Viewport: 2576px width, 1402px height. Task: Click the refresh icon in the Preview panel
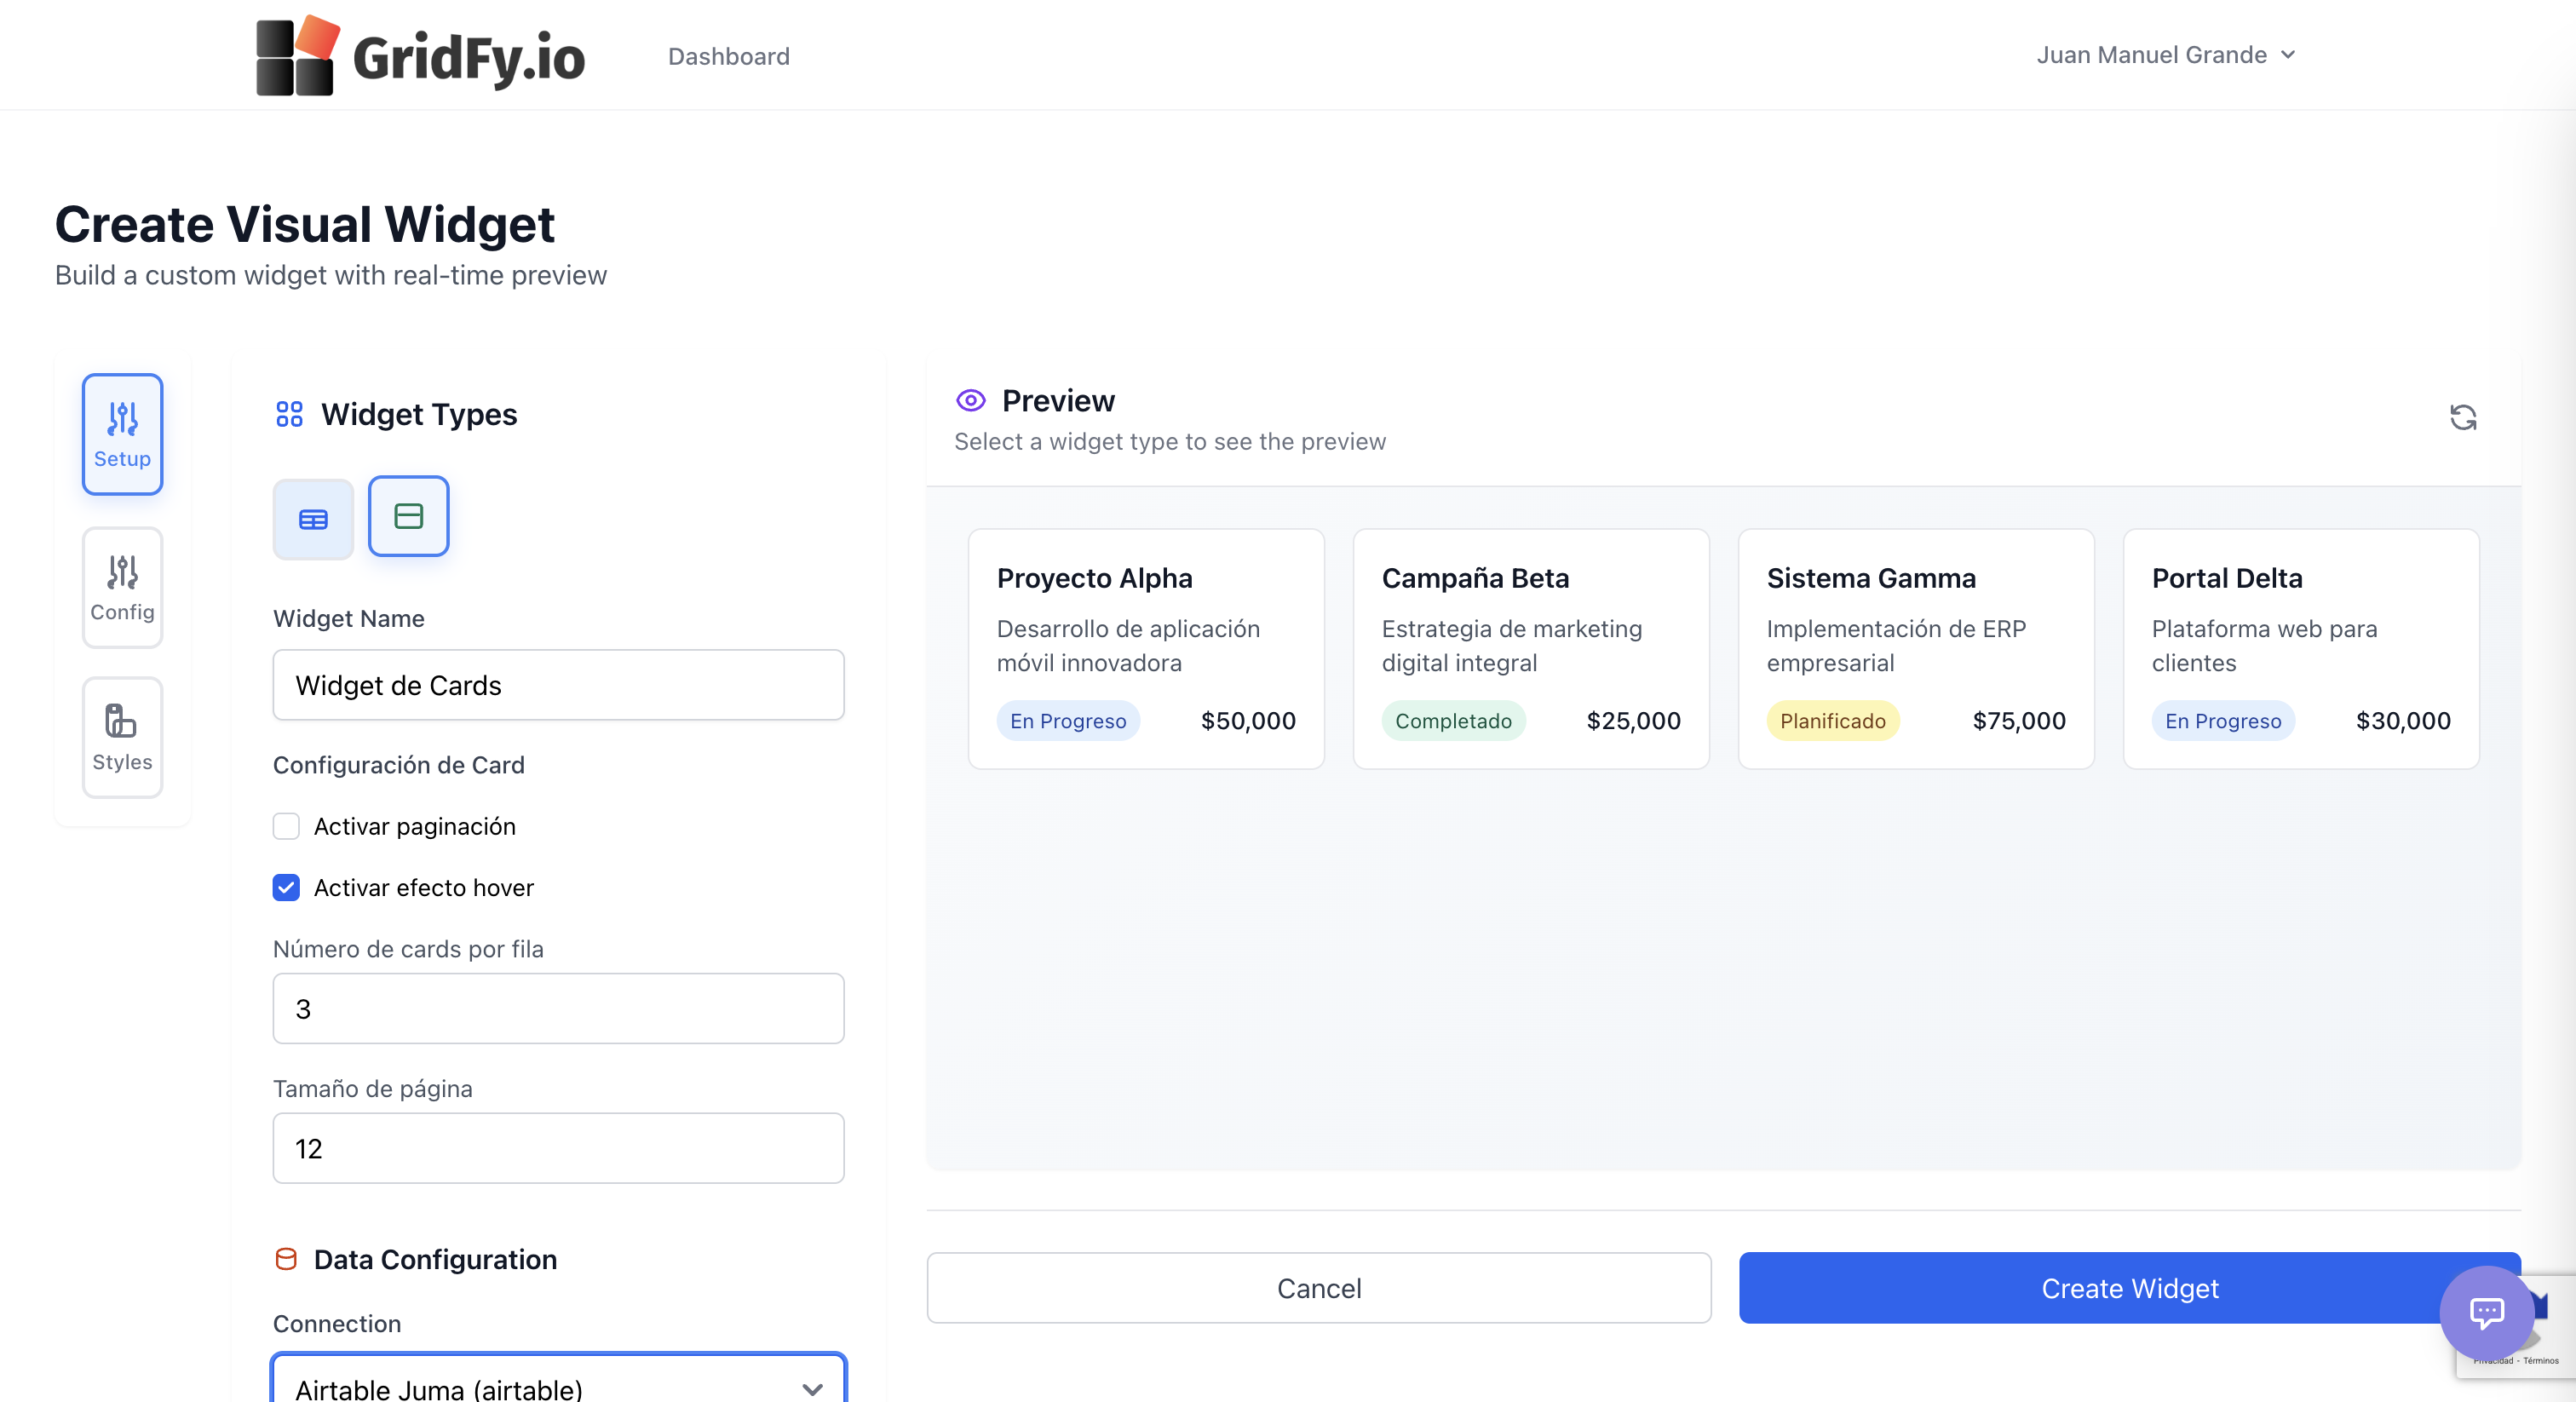(x=2463, y=417)
